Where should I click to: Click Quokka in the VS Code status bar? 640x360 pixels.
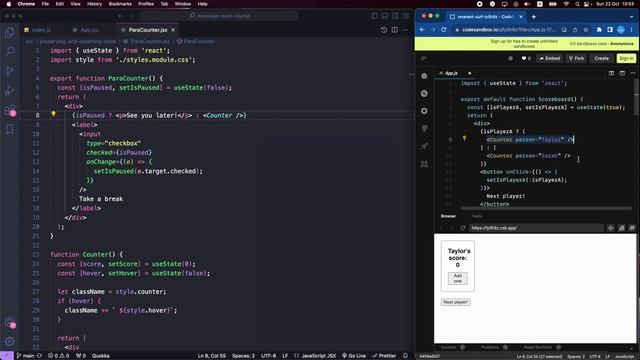pyautogui.click(x=100, y=356)
